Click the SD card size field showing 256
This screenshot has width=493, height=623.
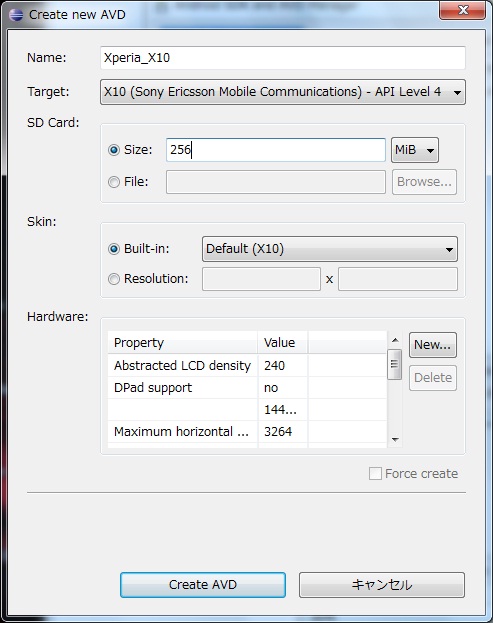(276, 150)
